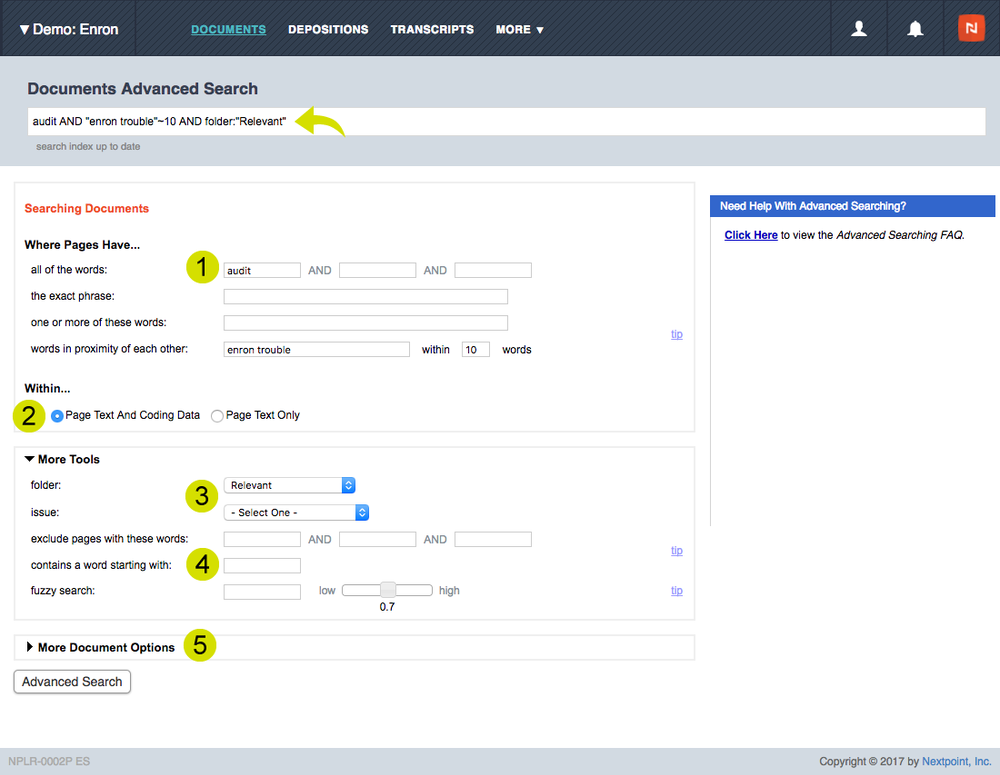
Task: Click the second 'all of the words' field
Action: (x=378, y=270)
